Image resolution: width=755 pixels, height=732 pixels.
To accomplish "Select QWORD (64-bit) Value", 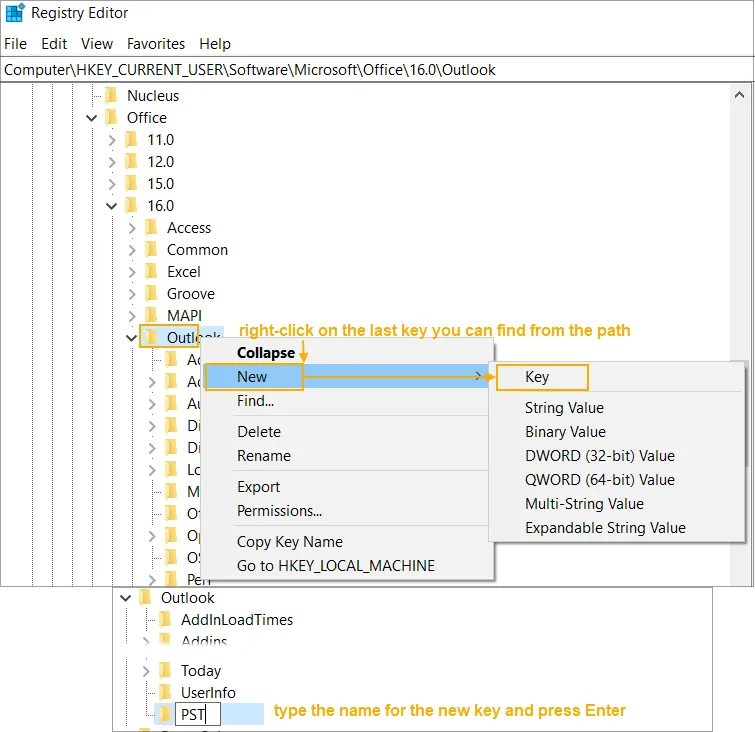I will [617, 480].
